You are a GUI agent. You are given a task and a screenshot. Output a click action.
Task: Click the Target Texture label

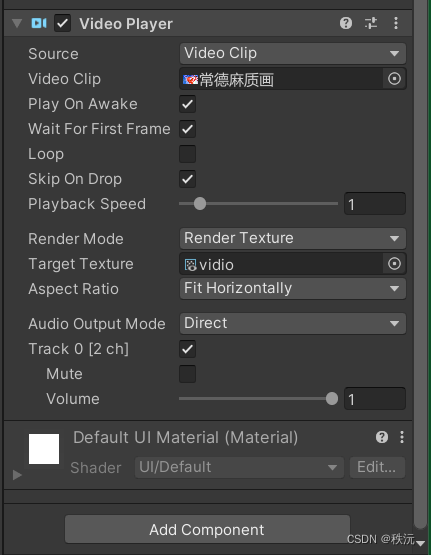pos(81,264)
